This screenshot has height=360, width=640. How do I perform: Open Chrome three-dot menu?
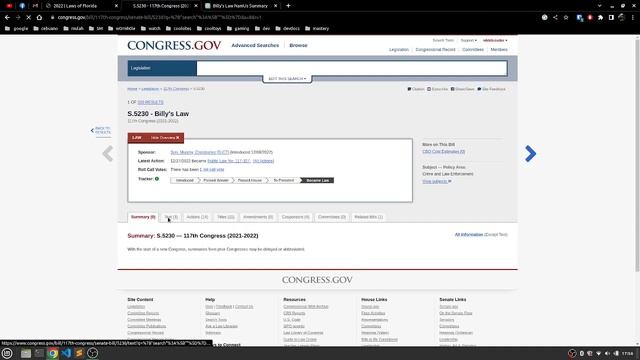tap(633, 18)
